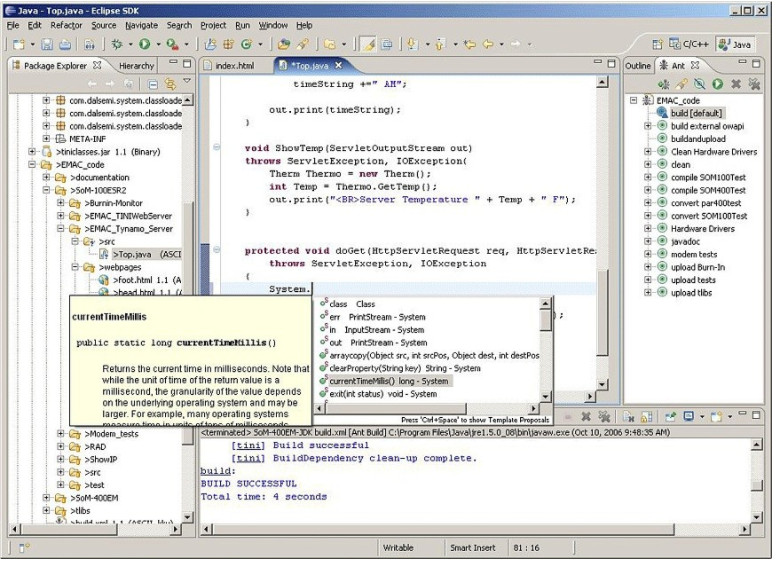Open the Package Explorer view menu arrow
This screenshot has width=774, height=562.
click(186, 82)
